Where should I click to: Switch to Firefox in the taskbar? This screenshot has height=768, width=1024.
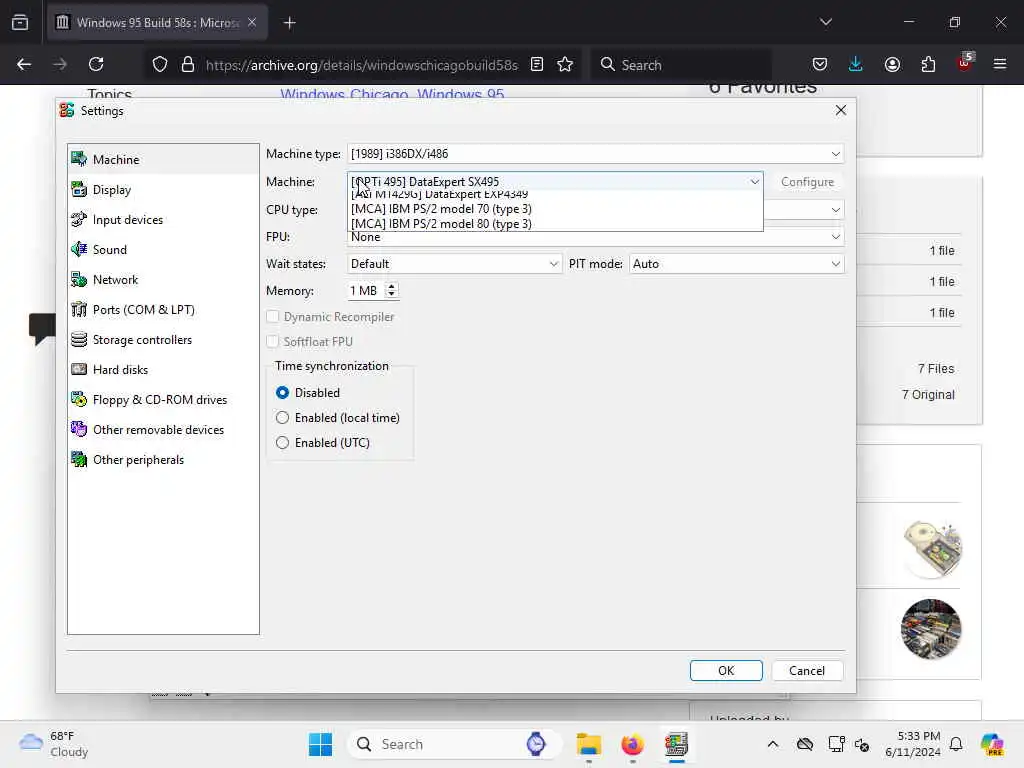pyautogui.click(x=632, y=744)
